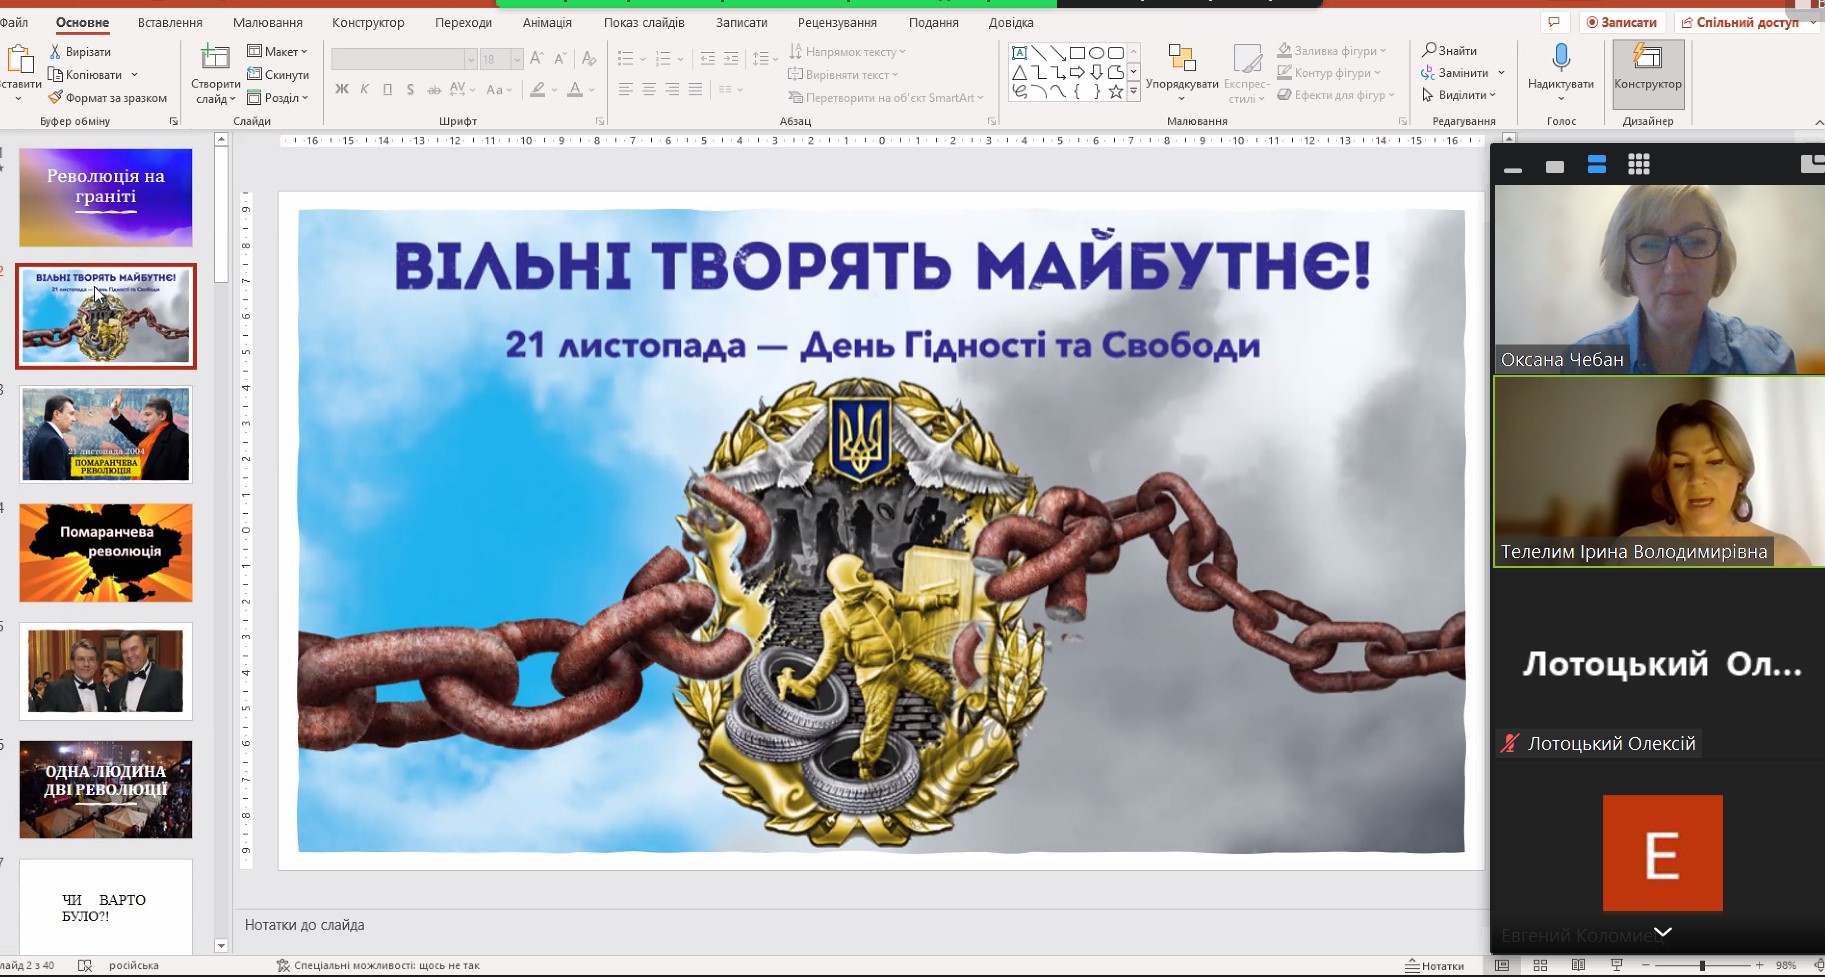Click the Dictate (Надиктувати) microphone icon

coord(1560,59)
